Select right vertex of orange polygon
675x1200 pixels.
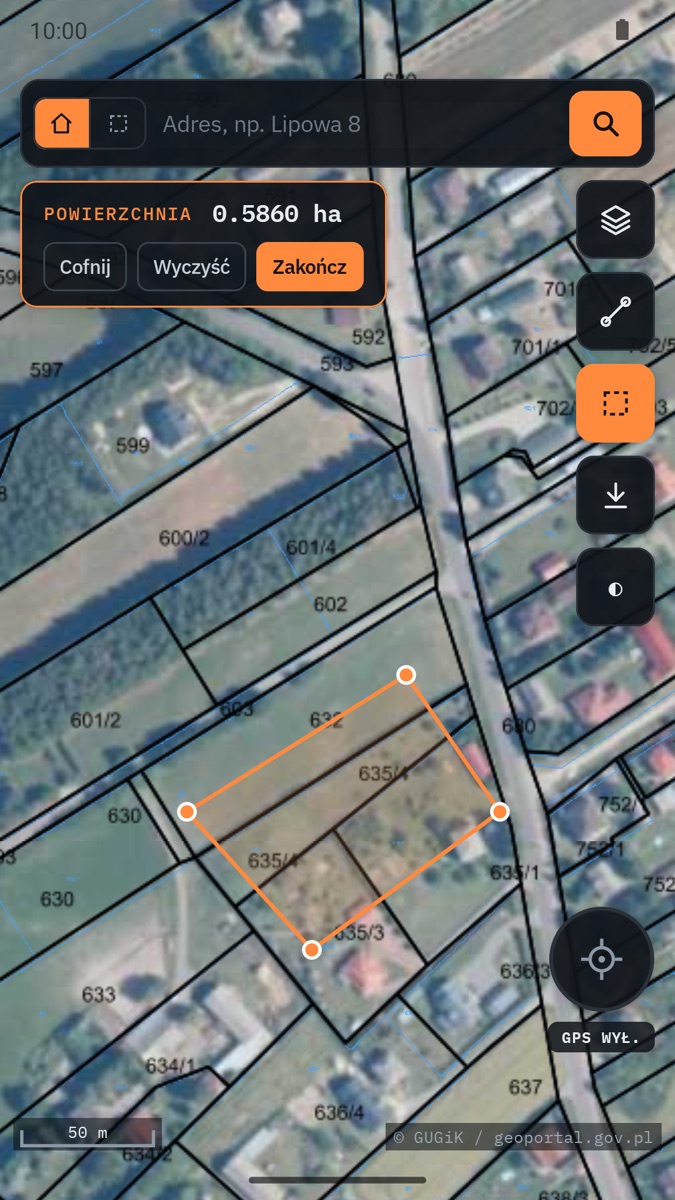tap(500, 811)
